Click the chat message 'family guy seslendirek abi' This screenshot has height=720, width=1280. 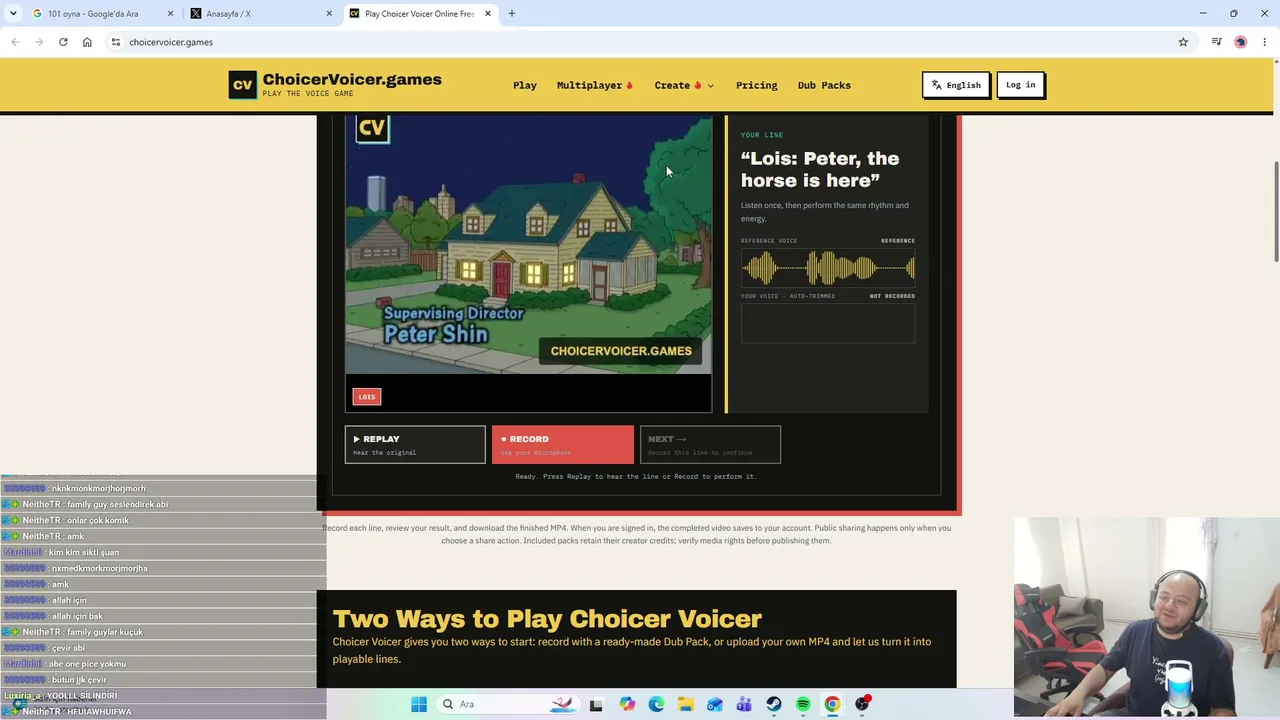click(118, 504)
